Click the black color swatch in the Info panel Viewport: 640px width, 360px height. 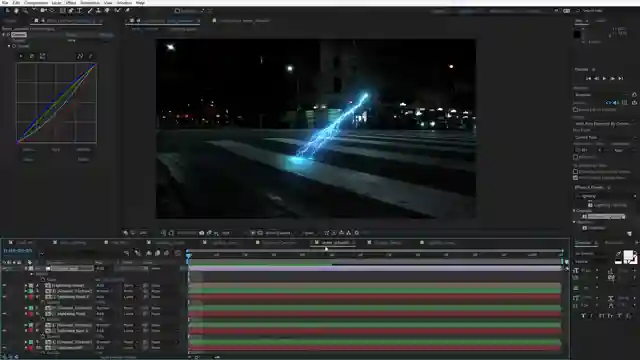coord(577,34)
